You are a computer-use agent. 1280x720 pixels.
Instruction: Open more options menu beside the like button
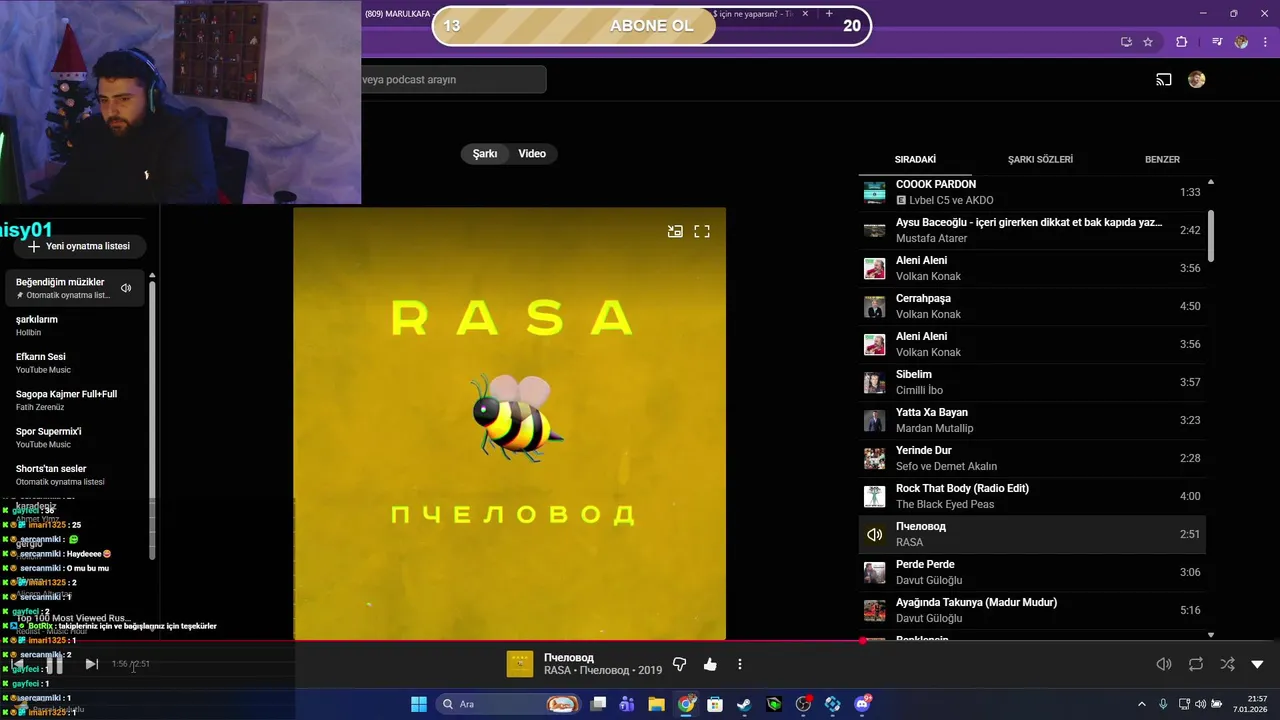740,664
